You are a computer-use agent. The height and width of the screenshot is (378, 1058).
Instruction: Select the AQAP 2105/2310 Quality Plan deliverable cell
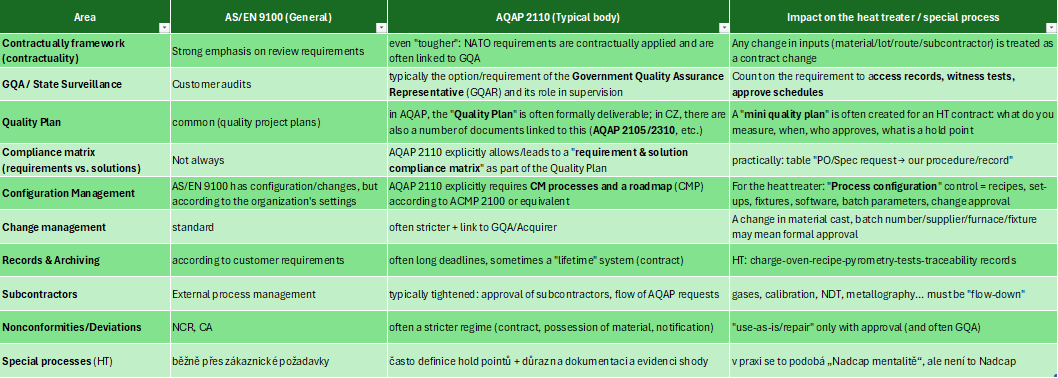(559, 122)
